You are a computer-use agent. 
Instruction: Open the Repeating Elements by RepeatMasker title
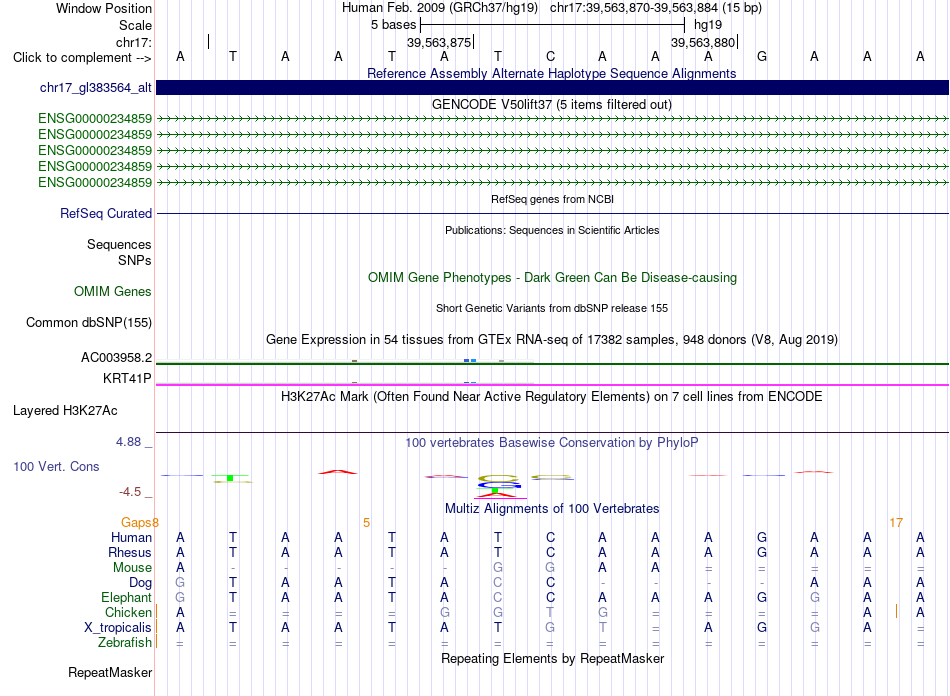(552, 658)
